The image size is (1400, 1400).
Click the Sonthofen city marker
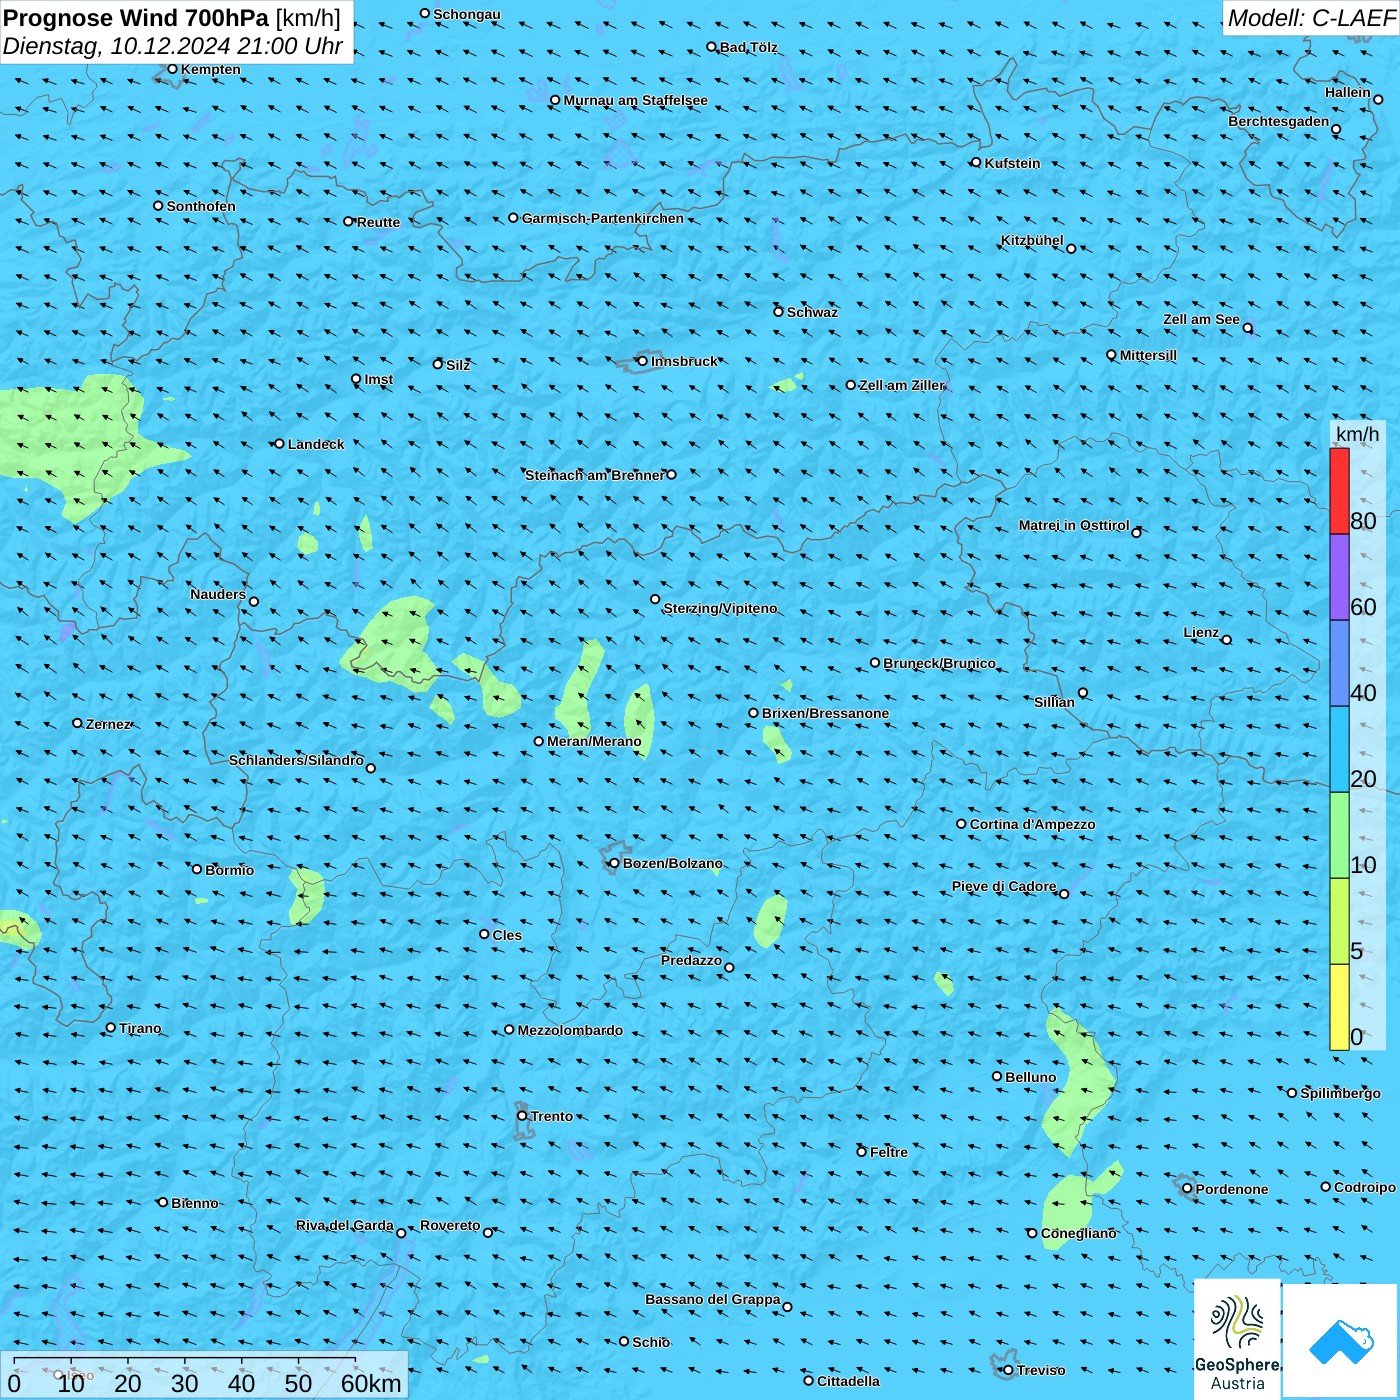pyautogui.click(x=158, y=205)
